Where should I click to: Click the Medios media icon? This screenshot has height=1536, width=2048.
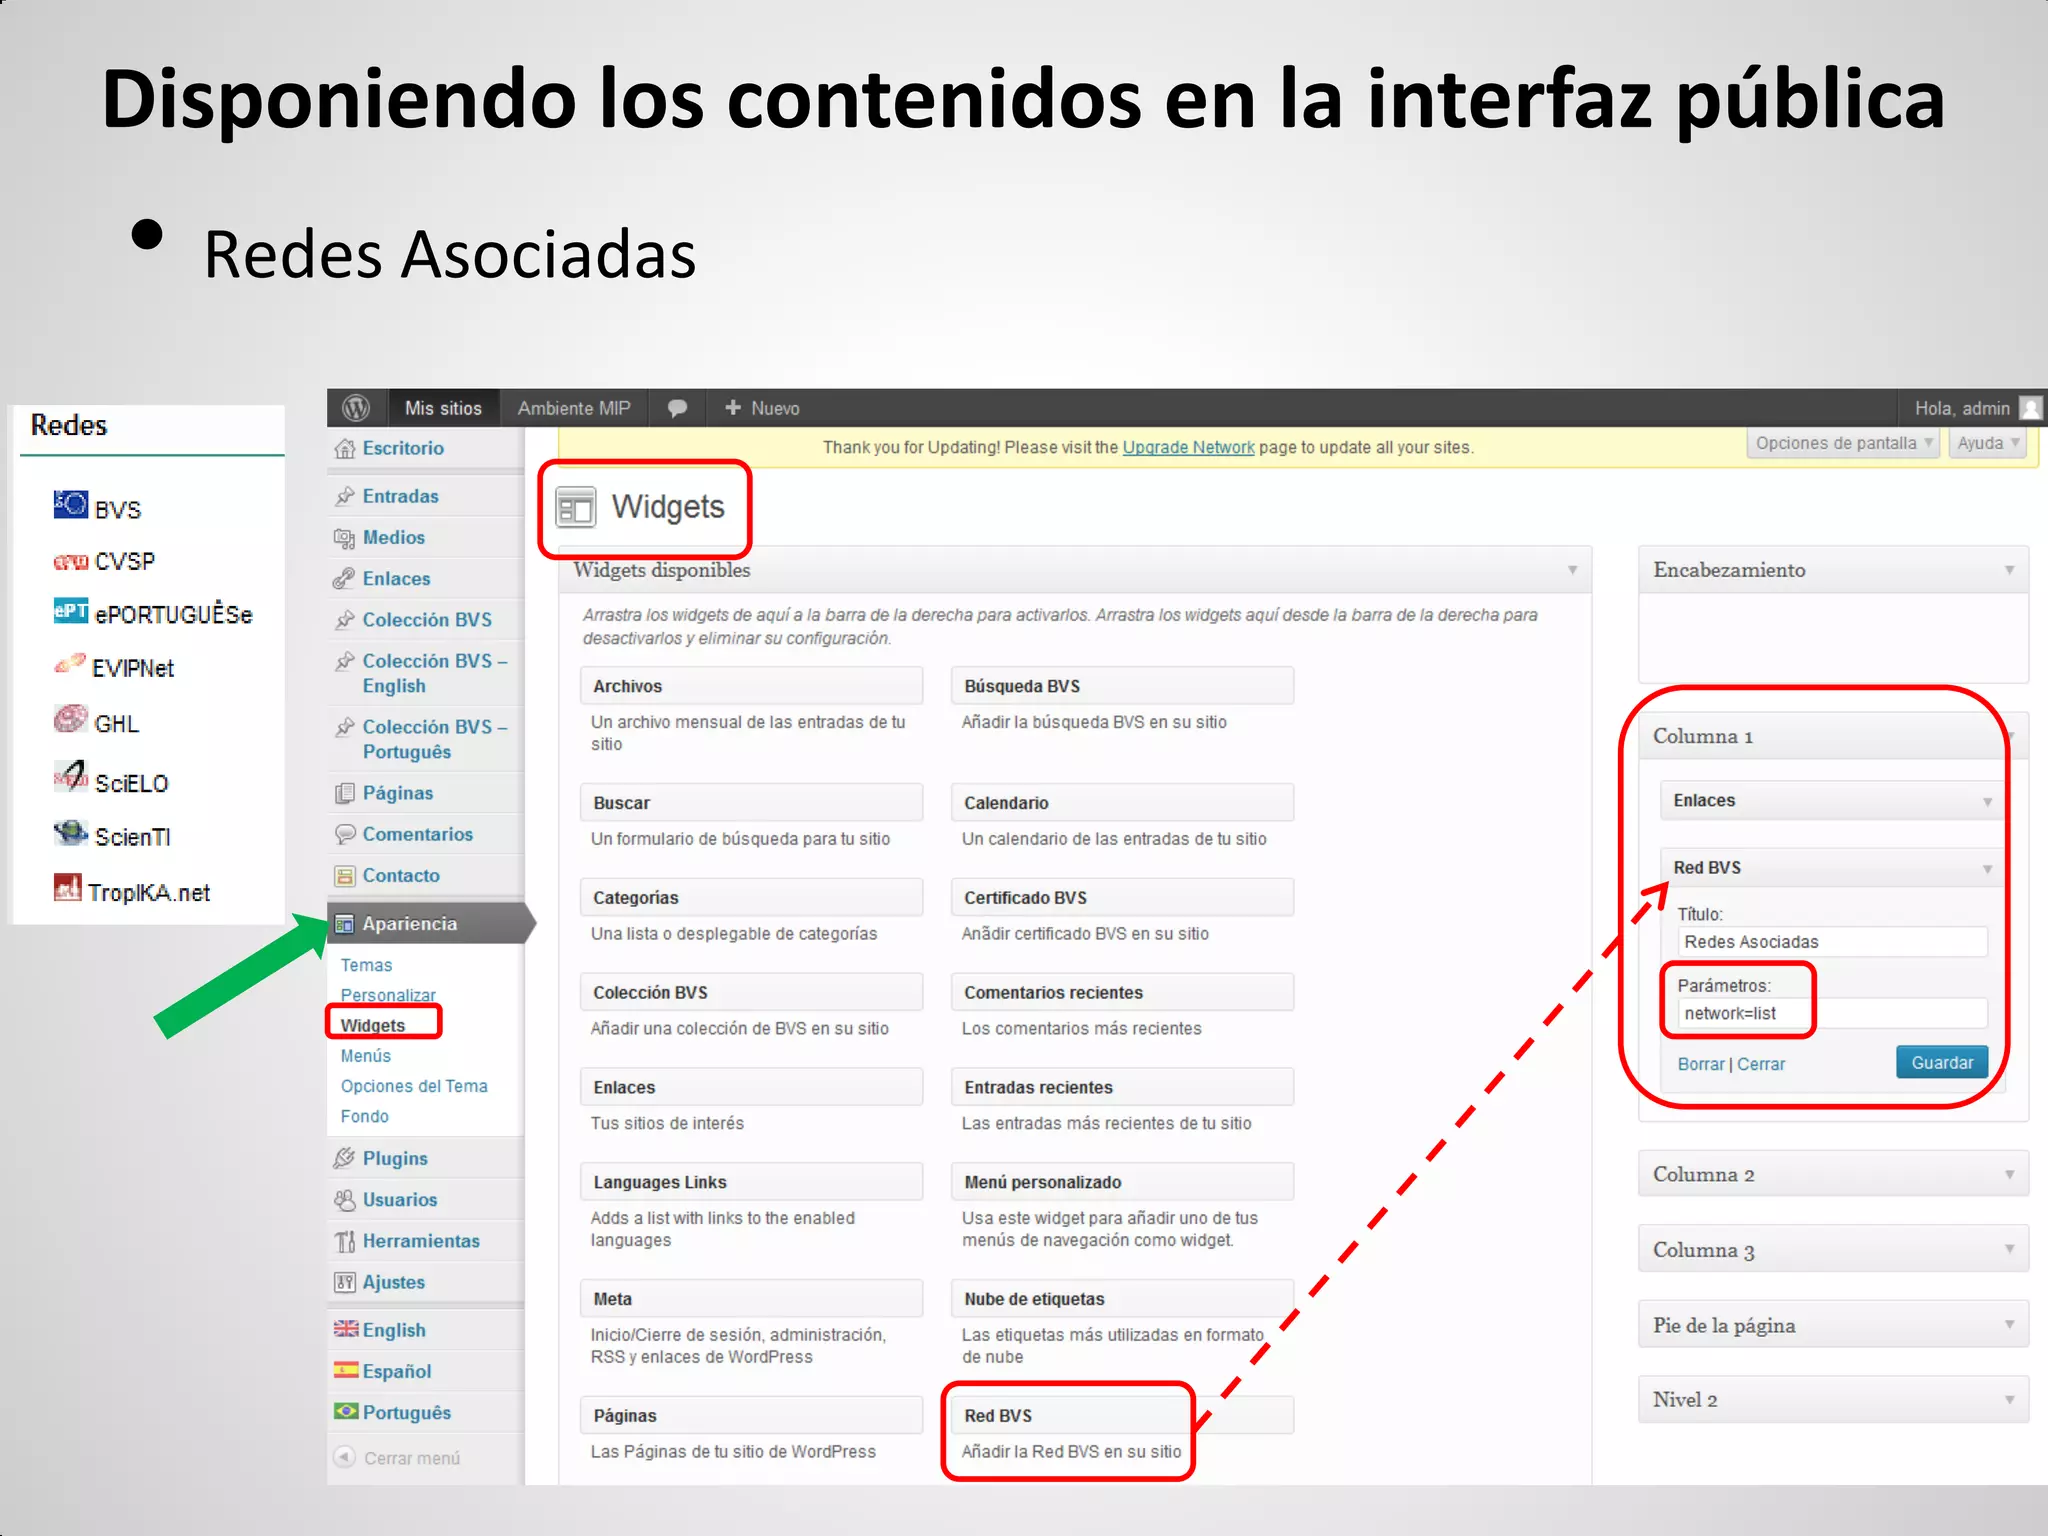pos(345,538)
